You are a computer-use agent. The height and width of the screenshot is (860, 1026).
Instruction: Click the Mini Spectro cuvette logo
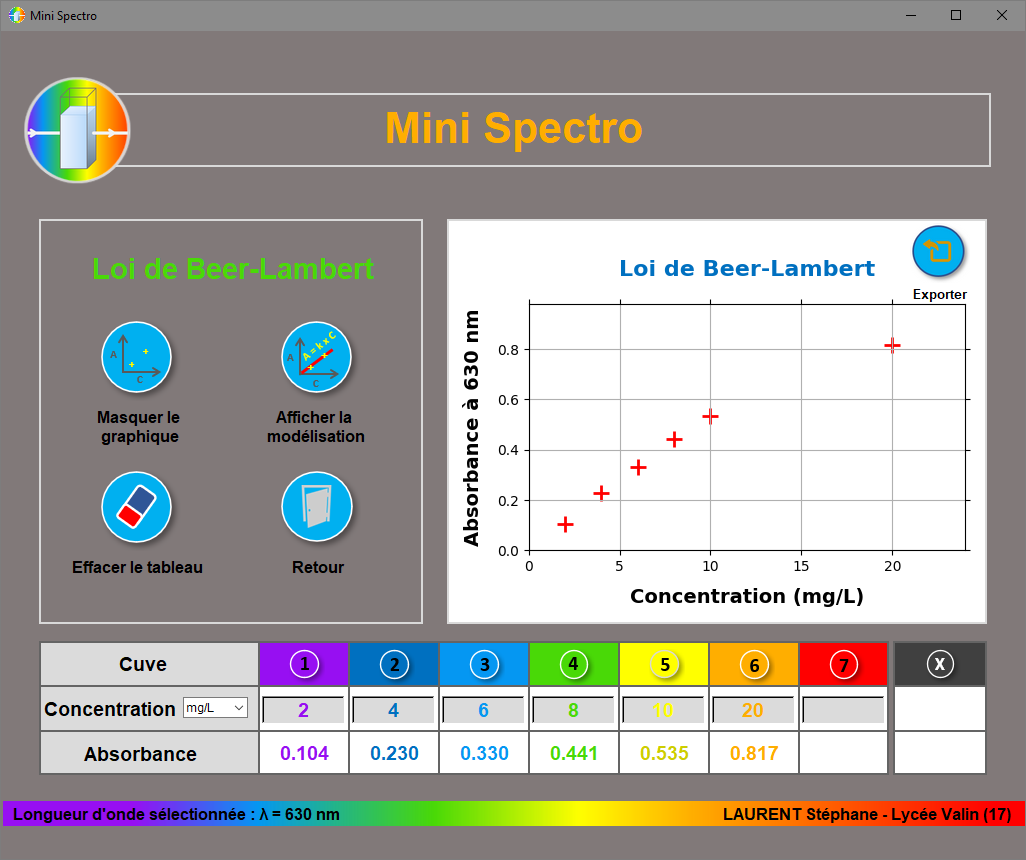coord(77,130)
